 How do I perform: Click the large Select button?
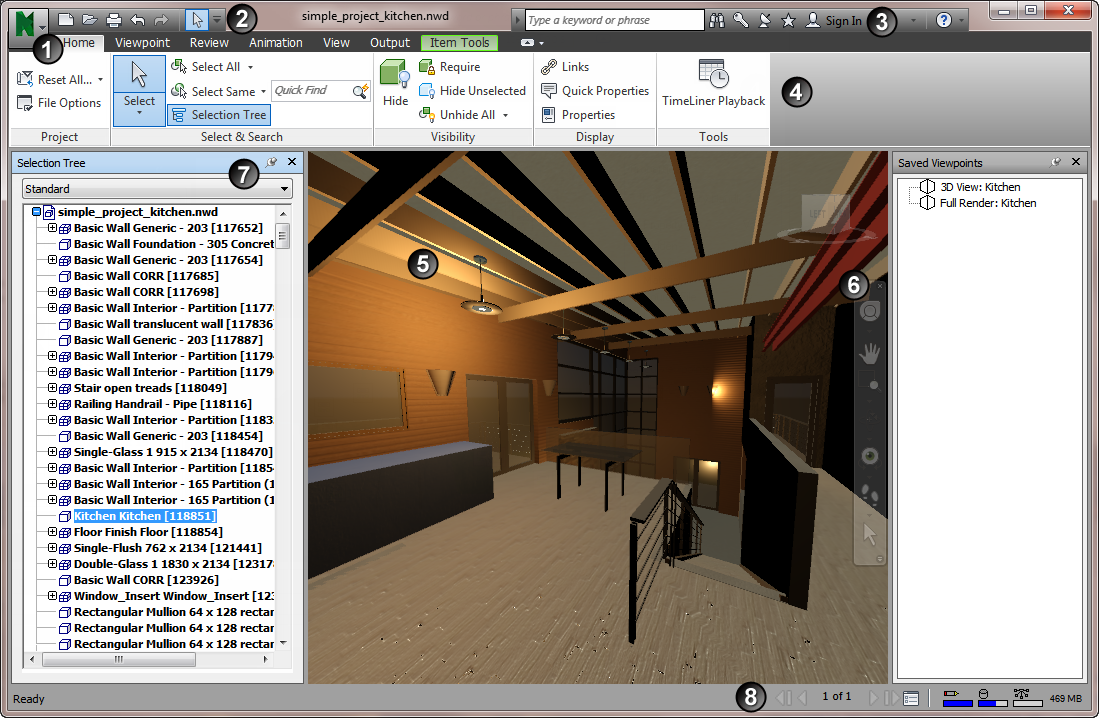point(139,90)
